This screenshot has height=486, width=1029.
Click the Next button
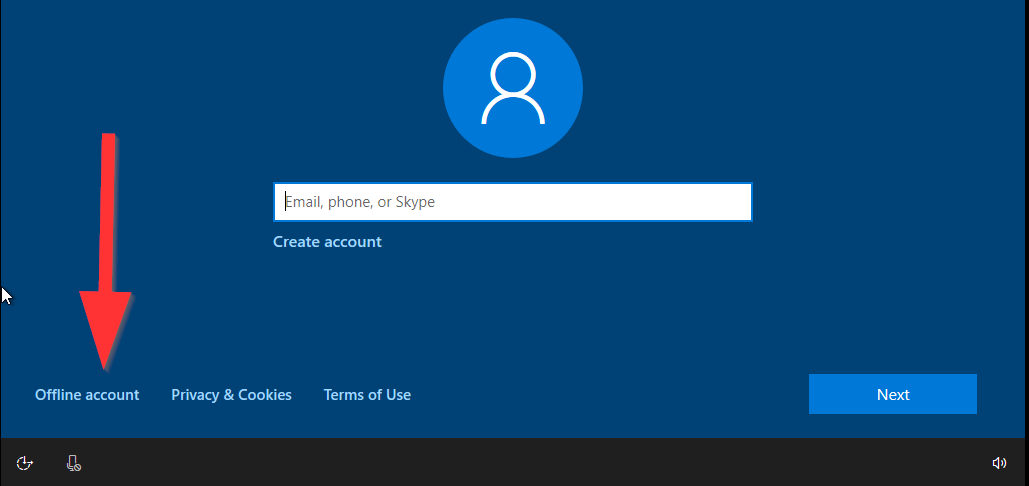892,394
